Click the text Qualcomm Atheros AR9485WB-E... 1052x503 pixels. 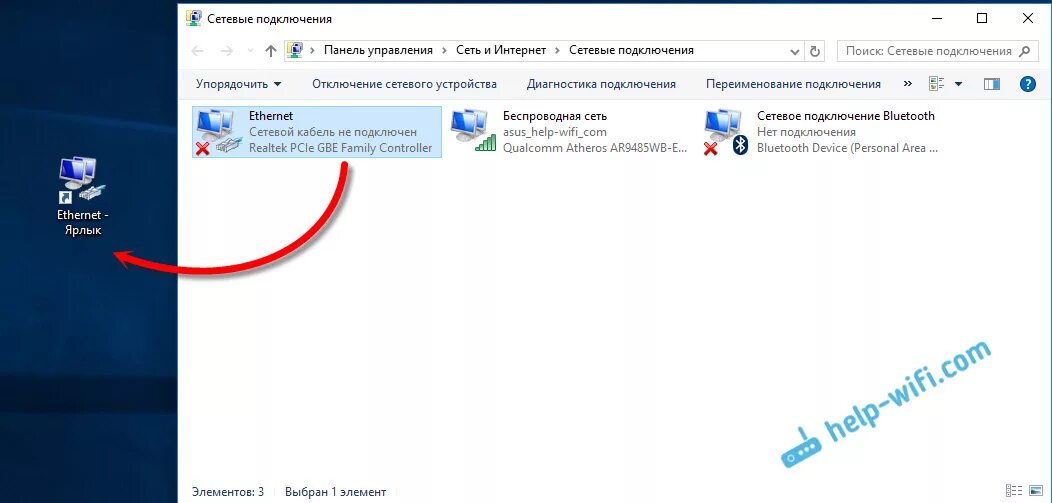[x=595, y=148]
